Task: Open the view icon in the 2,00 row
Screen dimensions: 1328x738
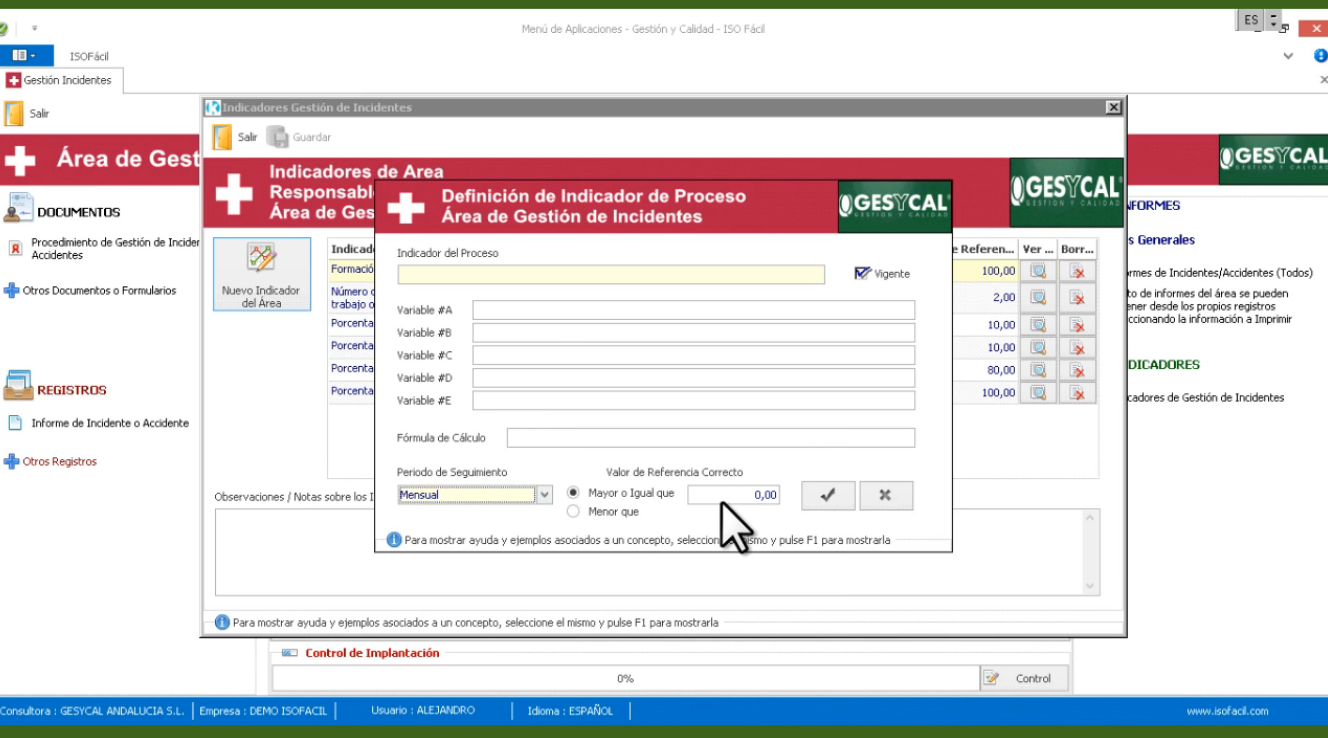Action: coord(1038,297)
